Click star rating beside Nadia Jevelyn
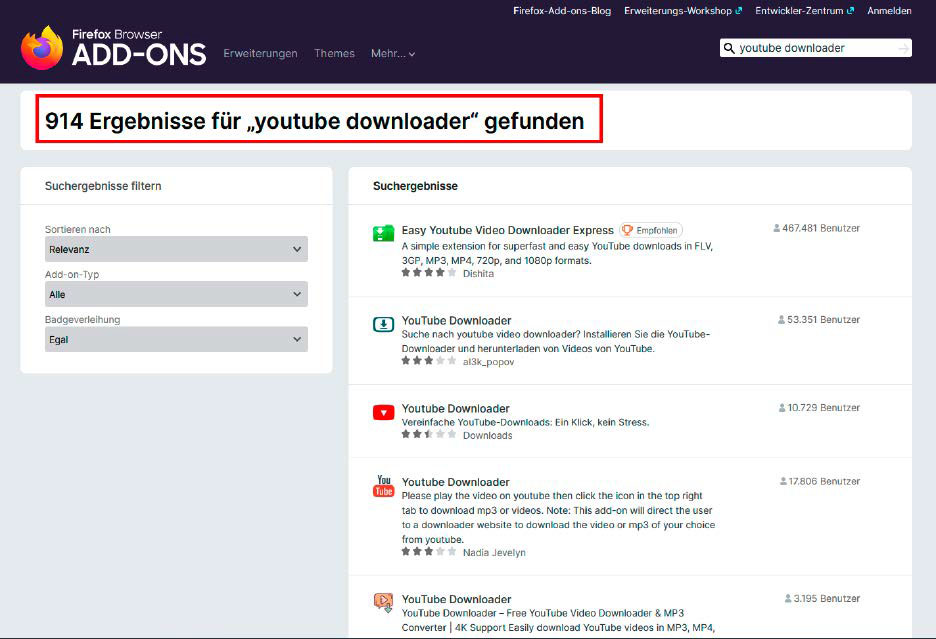 tap(429, 552)
